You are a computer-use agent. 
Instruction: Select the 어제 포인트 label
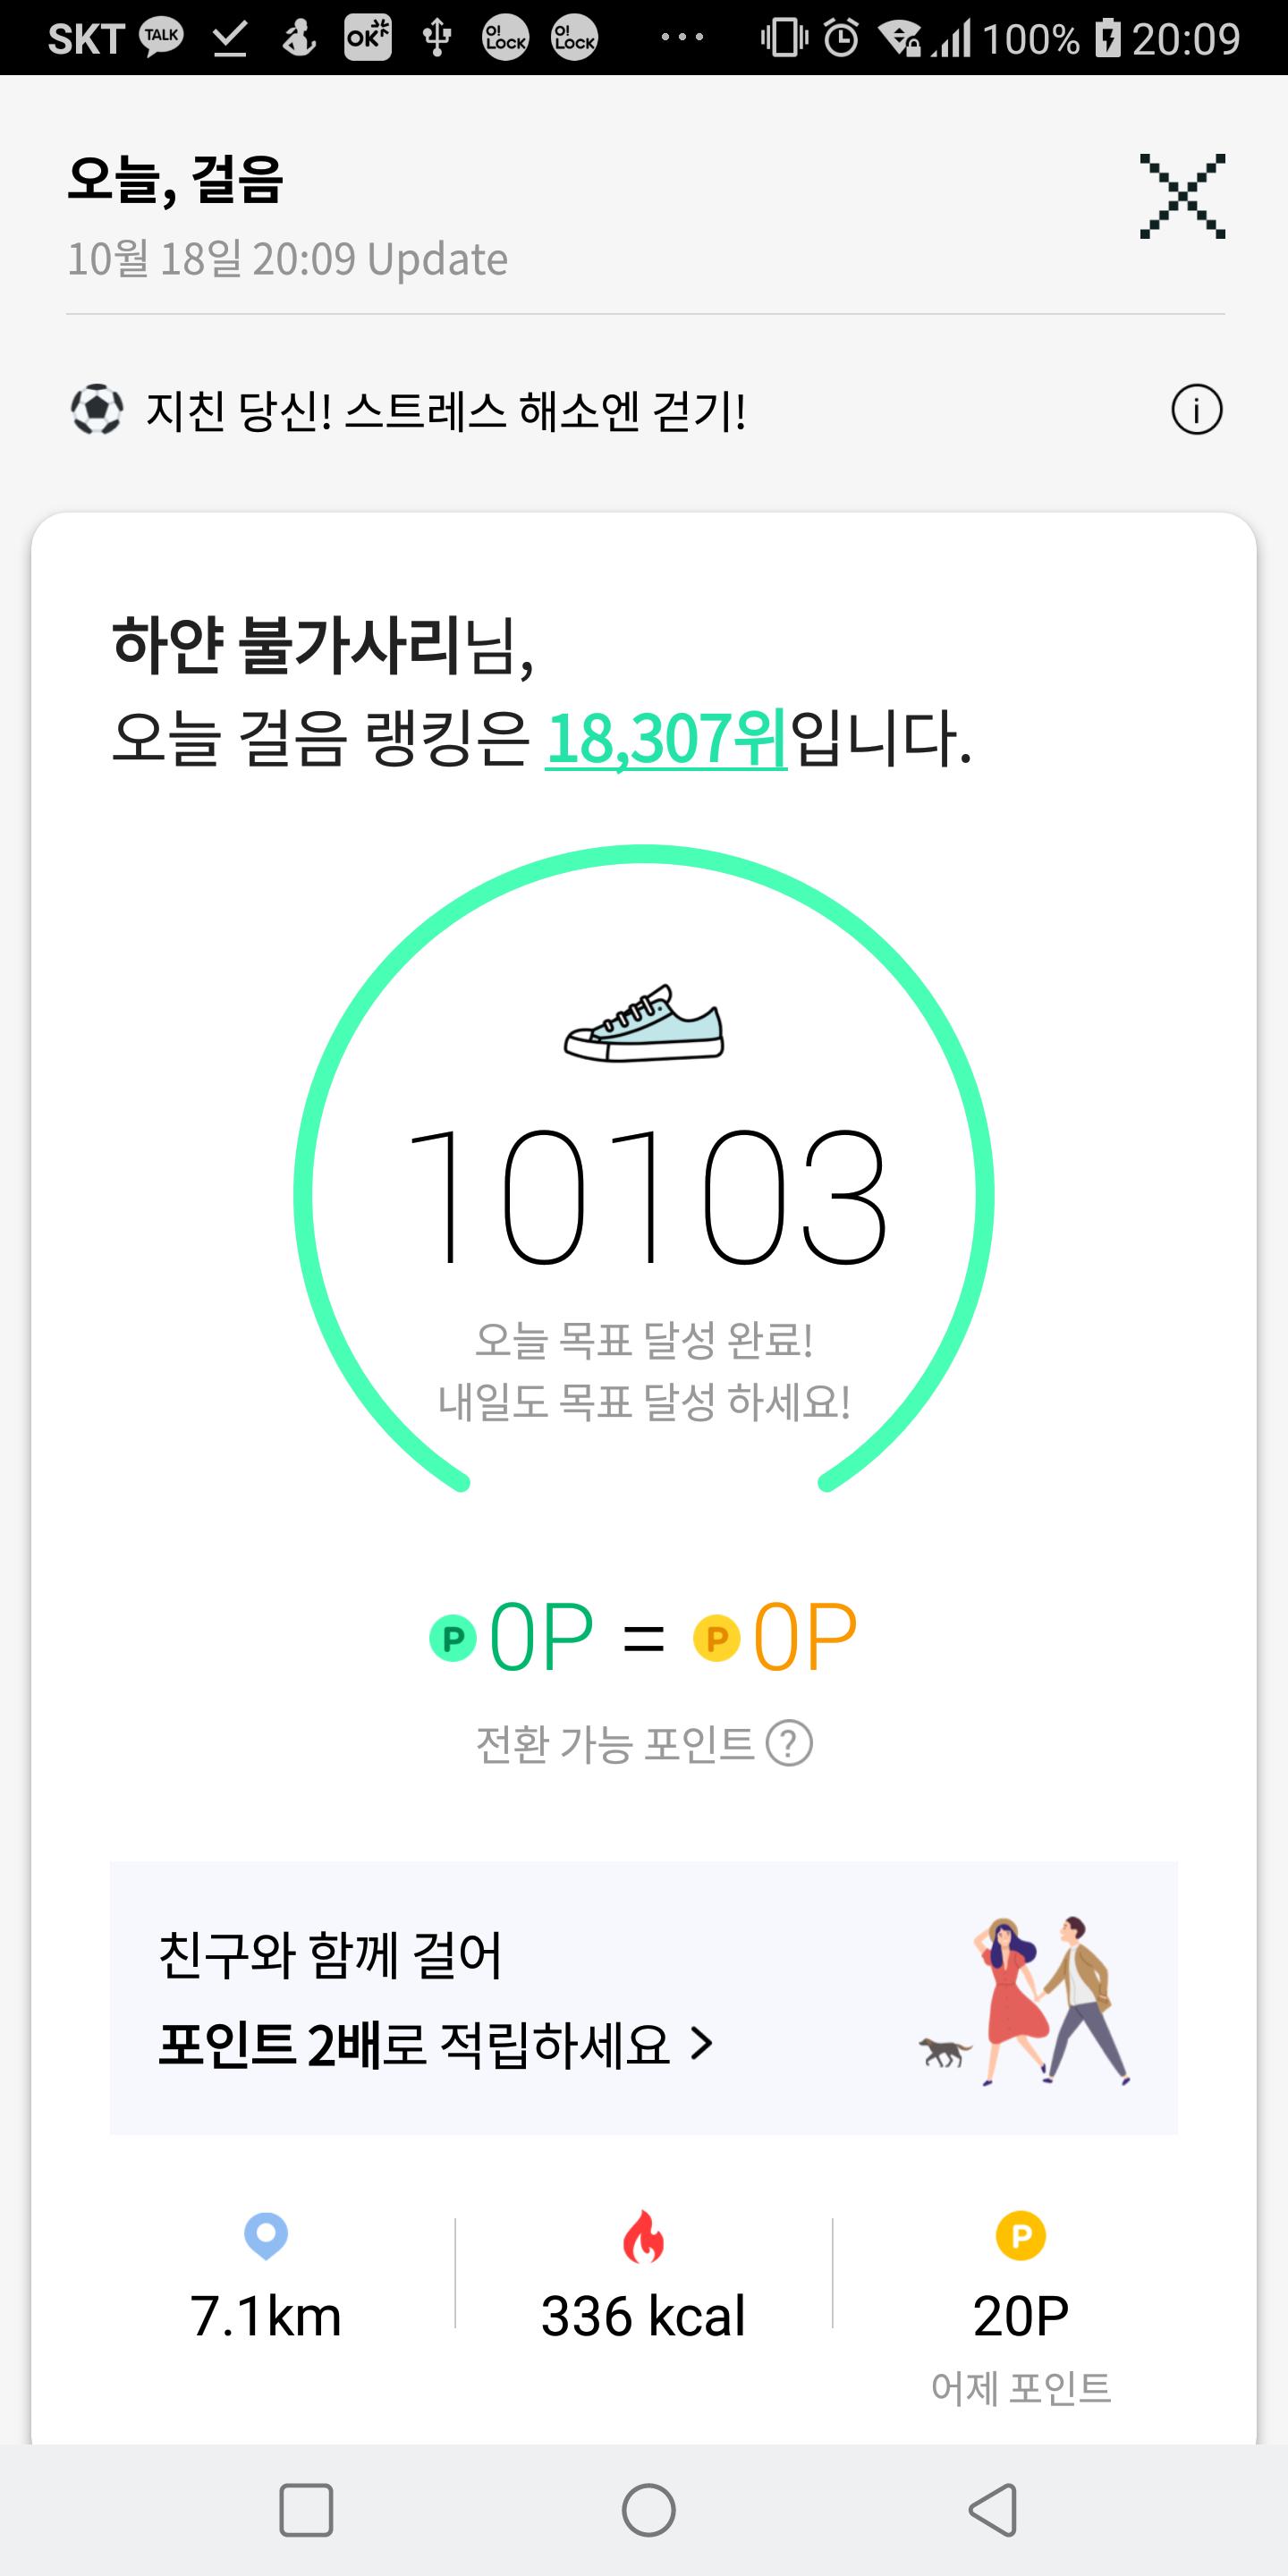(x=1020, y=2388)
